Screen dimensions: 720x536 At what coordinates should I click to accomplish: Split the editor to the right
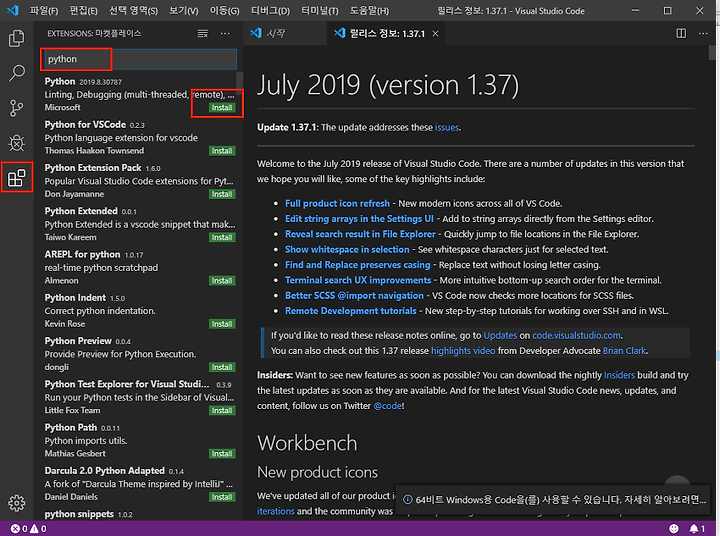(x=681, y=34)
